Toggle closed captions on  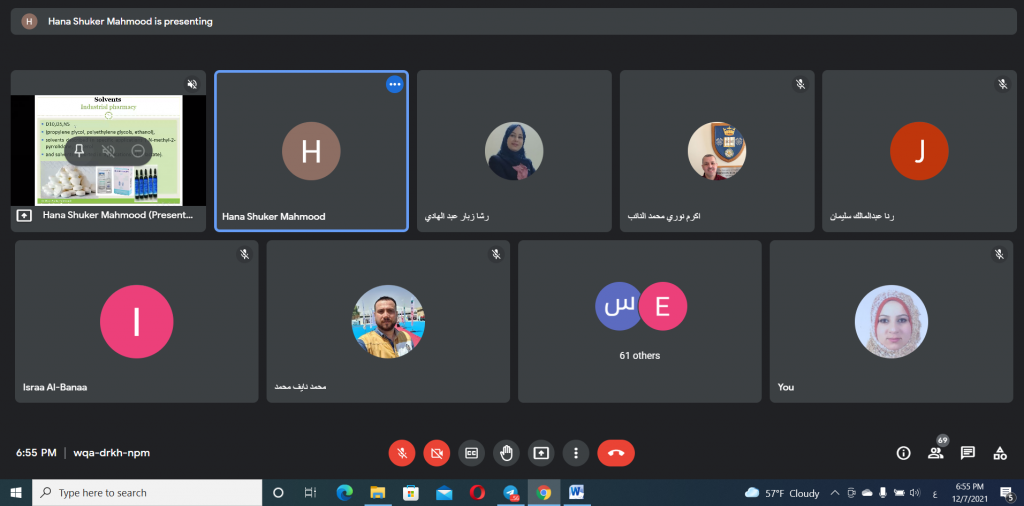coord(471,453)
